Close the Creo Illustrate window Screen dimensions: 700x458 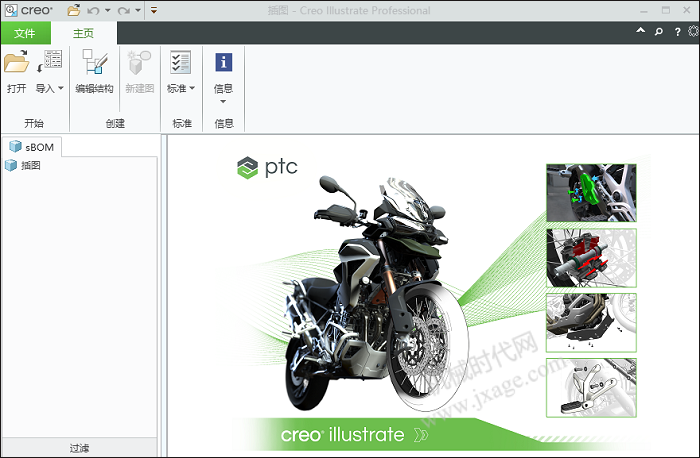point(687,10)
